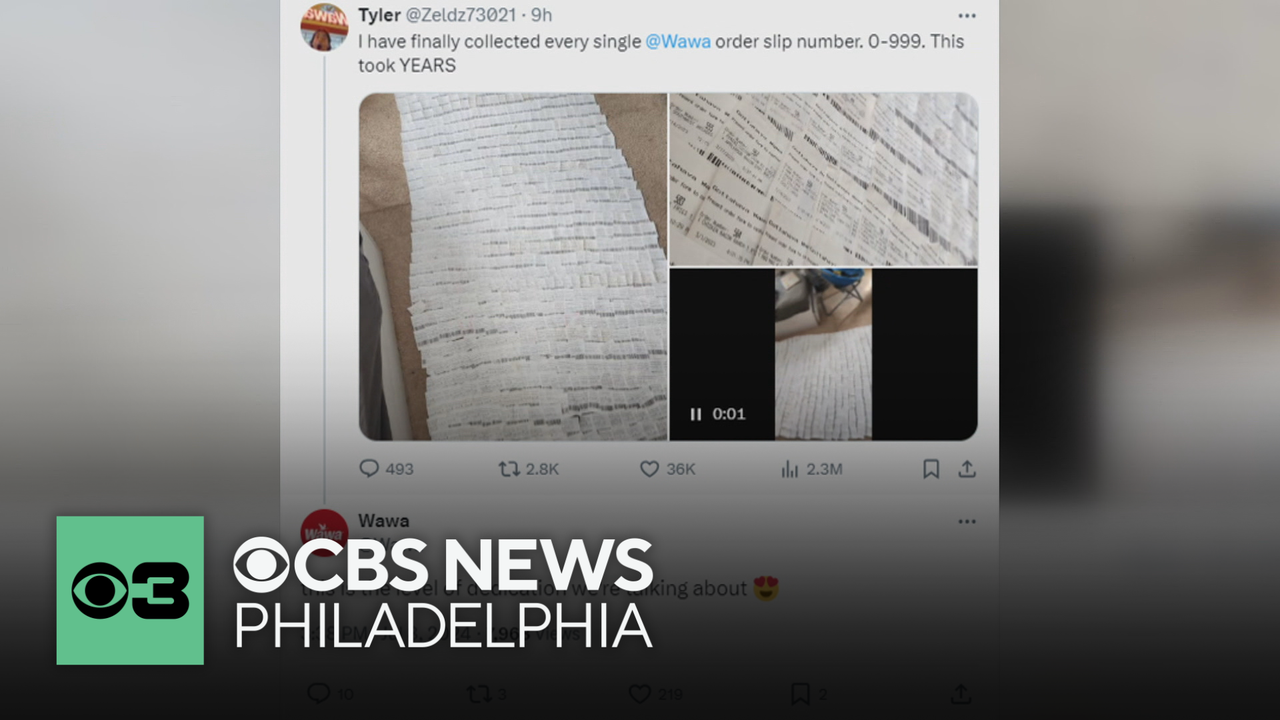Open Tyler's profile avatar
Image resolution: width=1280 pixels, height=720 pixels.
point(324,27)
